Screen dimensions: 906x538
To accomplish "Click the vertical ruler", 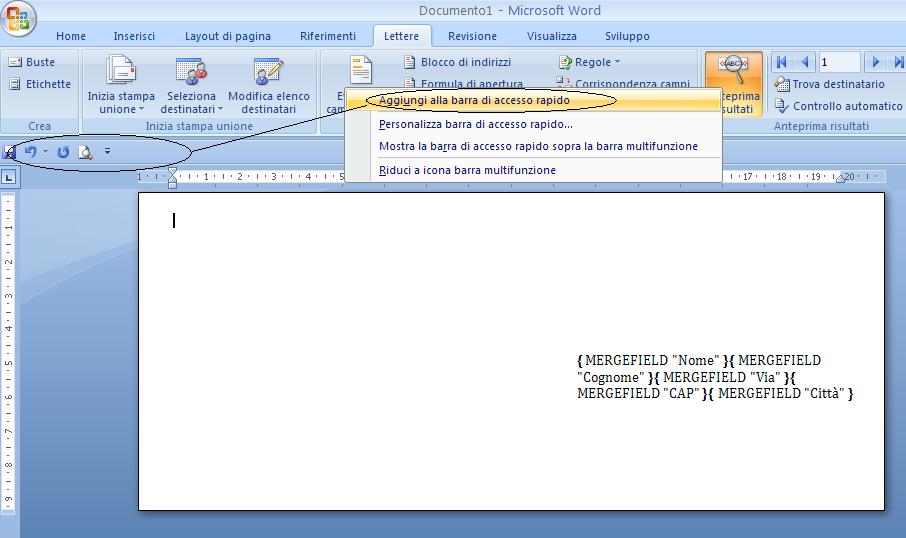I will 9,353.
